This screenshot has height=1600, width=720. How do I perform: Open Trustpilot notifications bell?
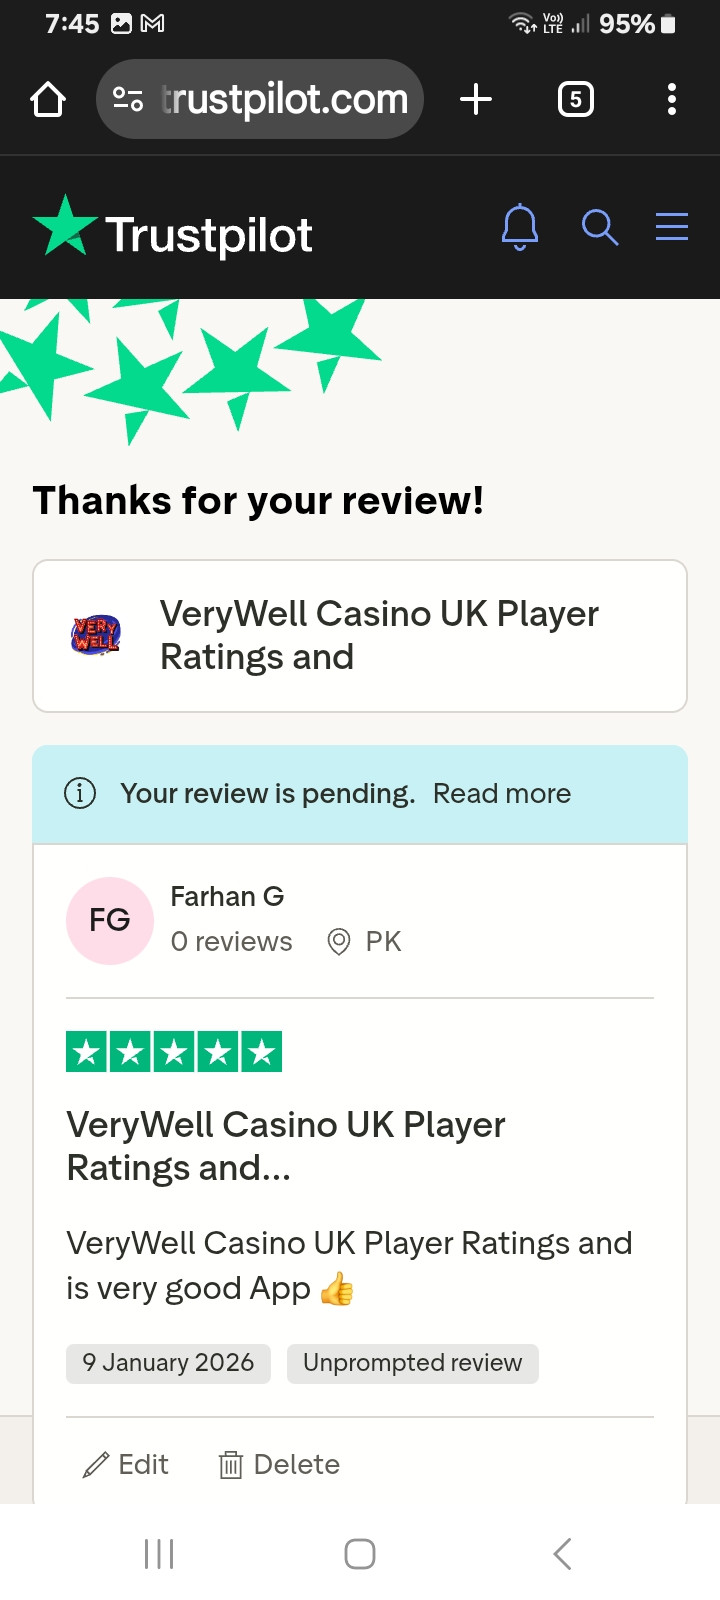[520, 227]
